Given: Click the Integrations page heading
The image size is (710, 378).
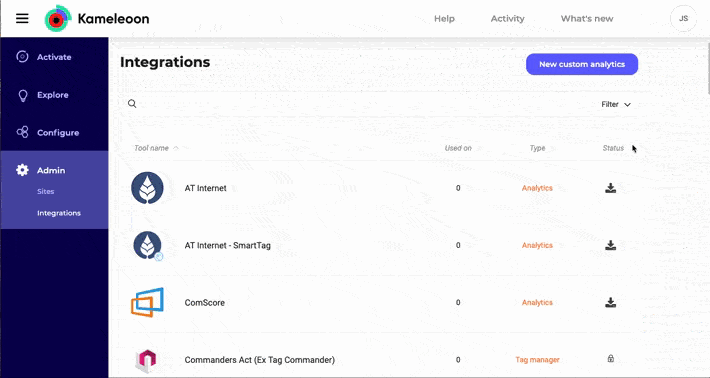Looking at the screenshot, I should 165,62.
